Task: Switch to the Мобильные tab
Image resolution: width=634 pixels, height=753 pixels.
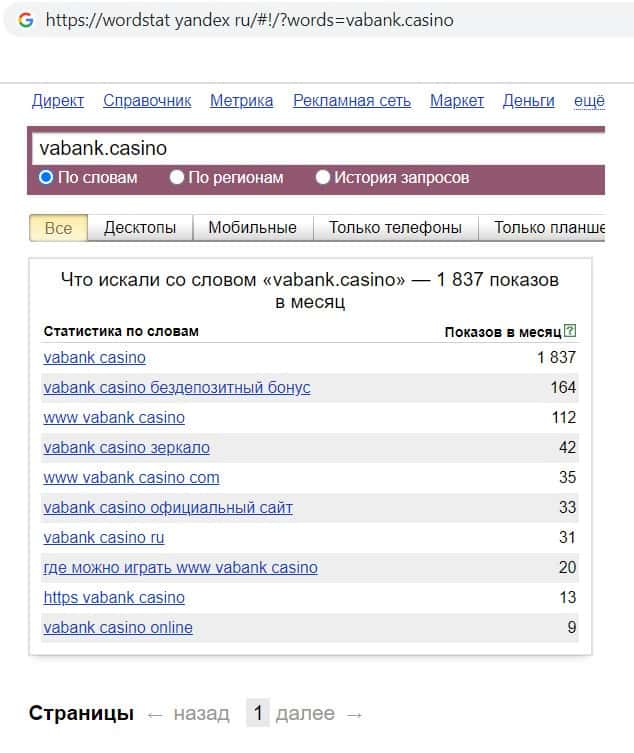Action: (x=252, y=228)
